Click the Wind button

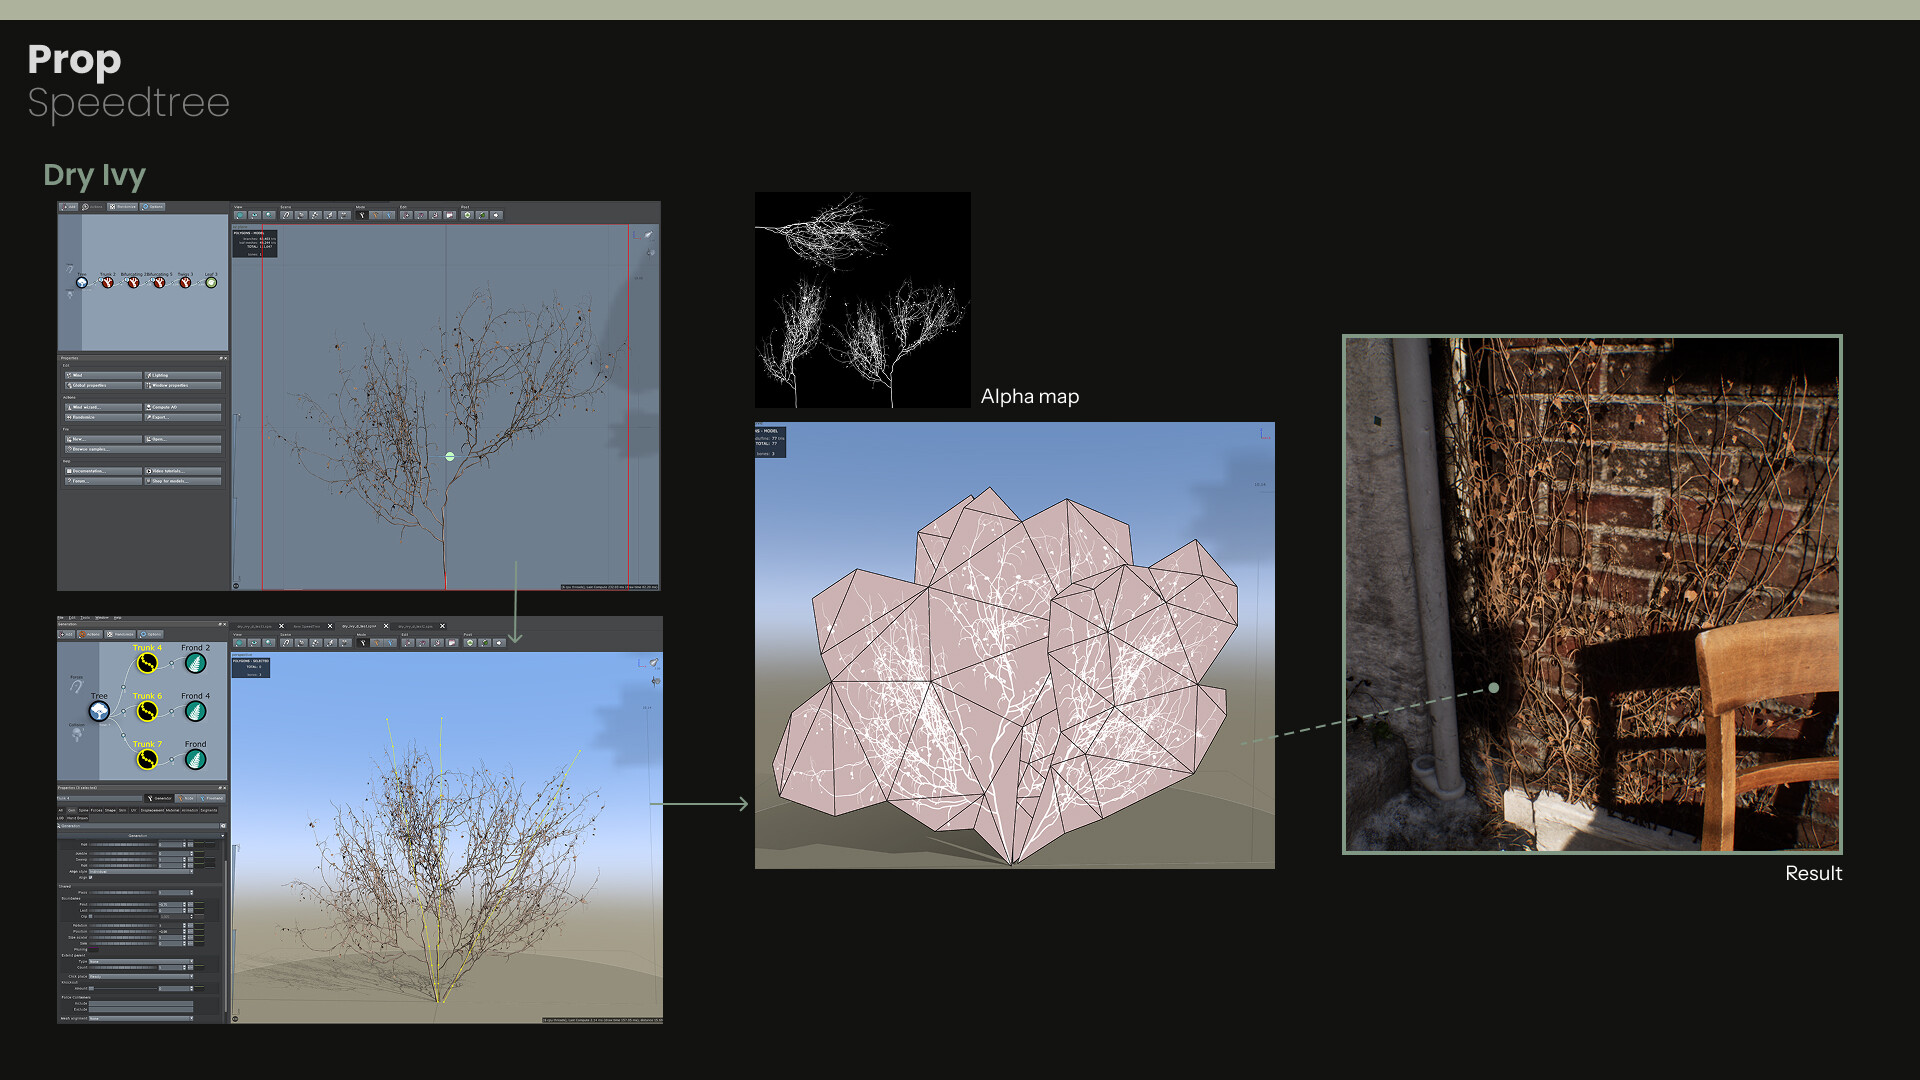[103, 375]
